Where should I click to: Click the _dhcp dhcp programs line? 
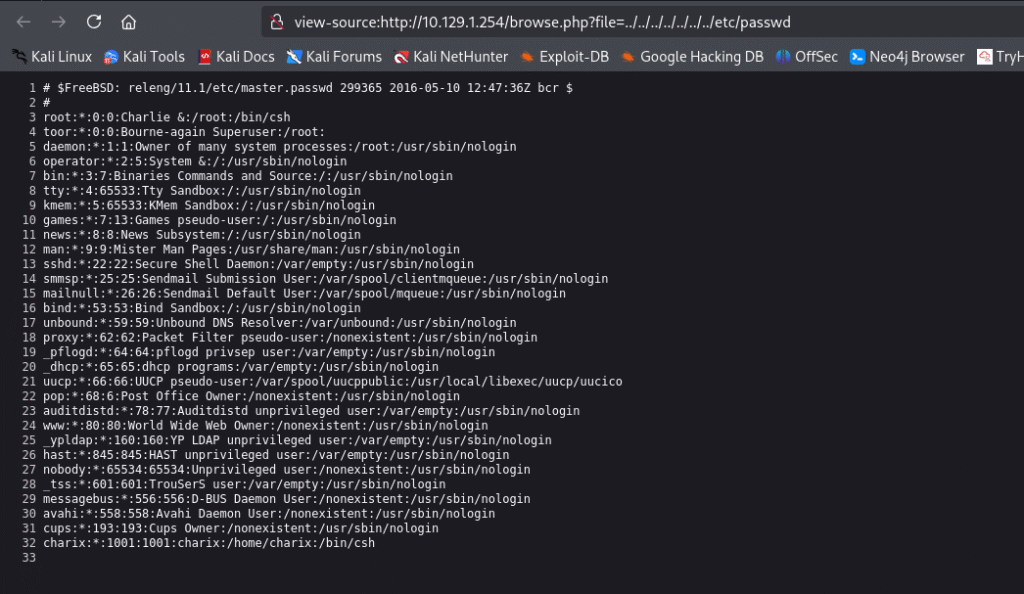[241, 367]
